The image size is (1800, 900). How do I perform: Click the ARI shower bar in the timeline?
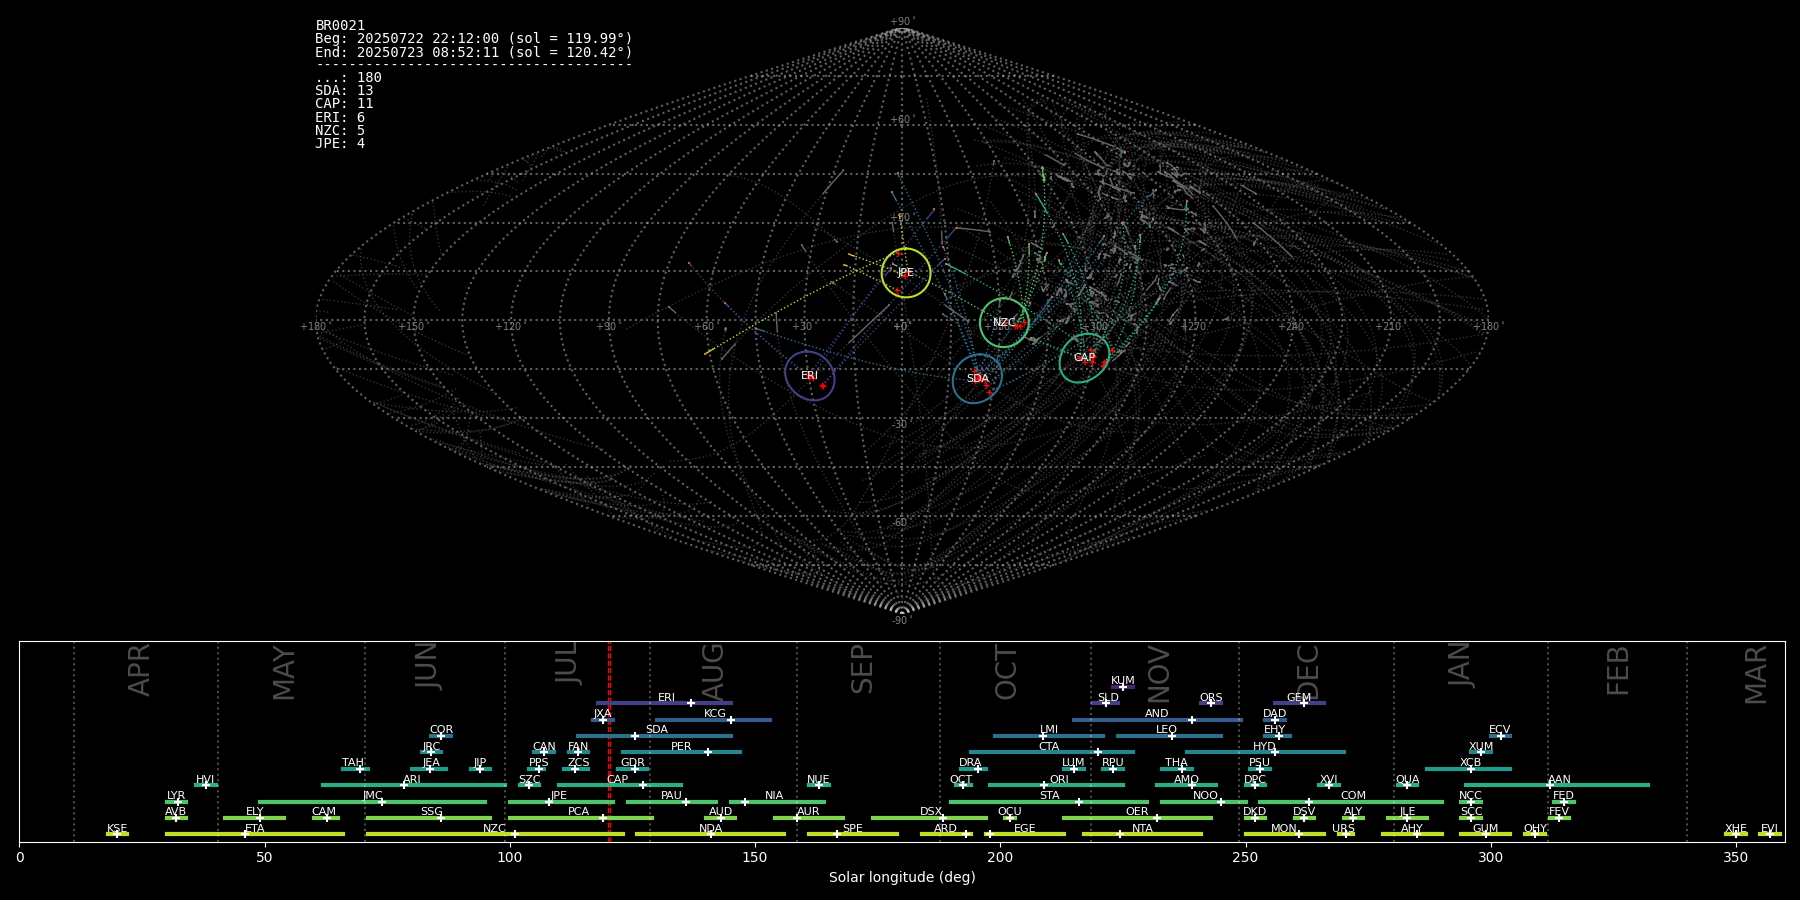[412, 785]
